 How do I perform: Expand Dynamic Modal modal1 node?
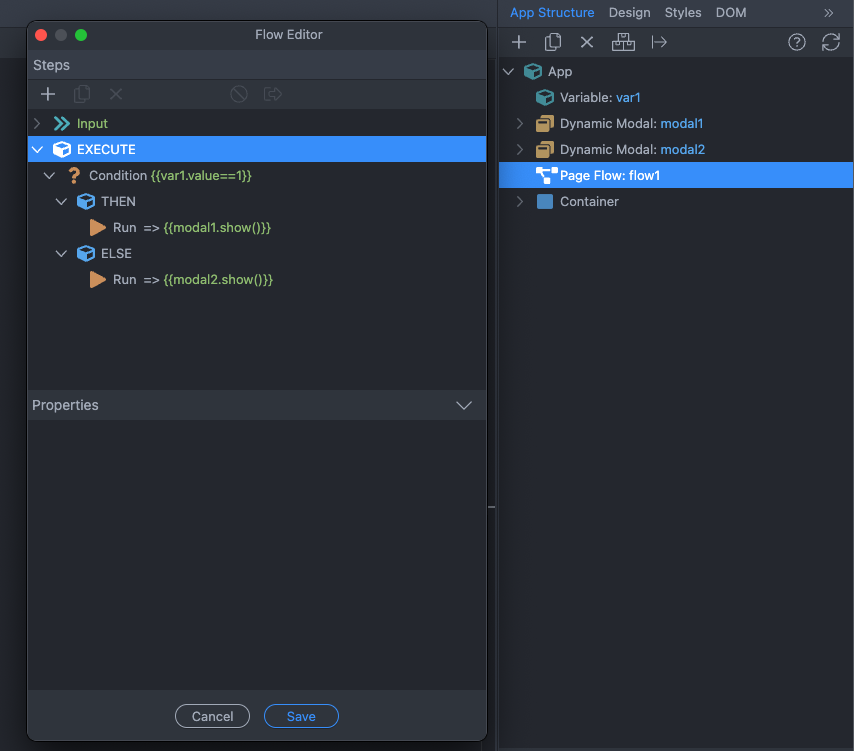point(519,124)
